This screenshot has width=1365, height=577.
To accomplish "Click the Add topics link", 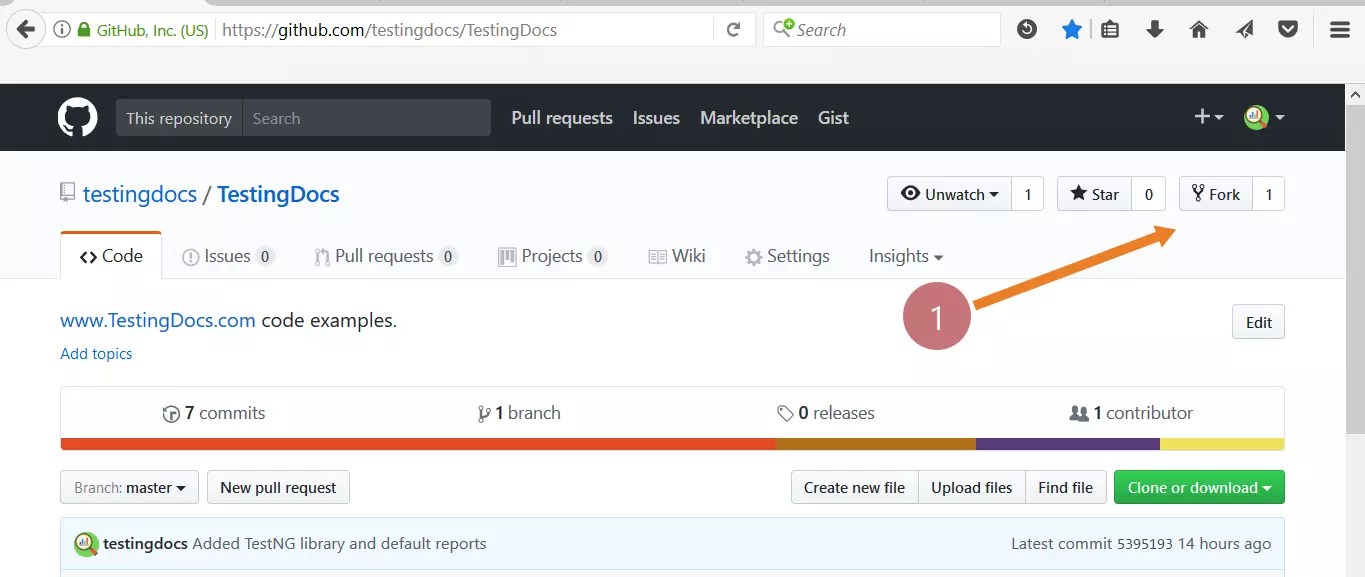I will coord(96,353).
